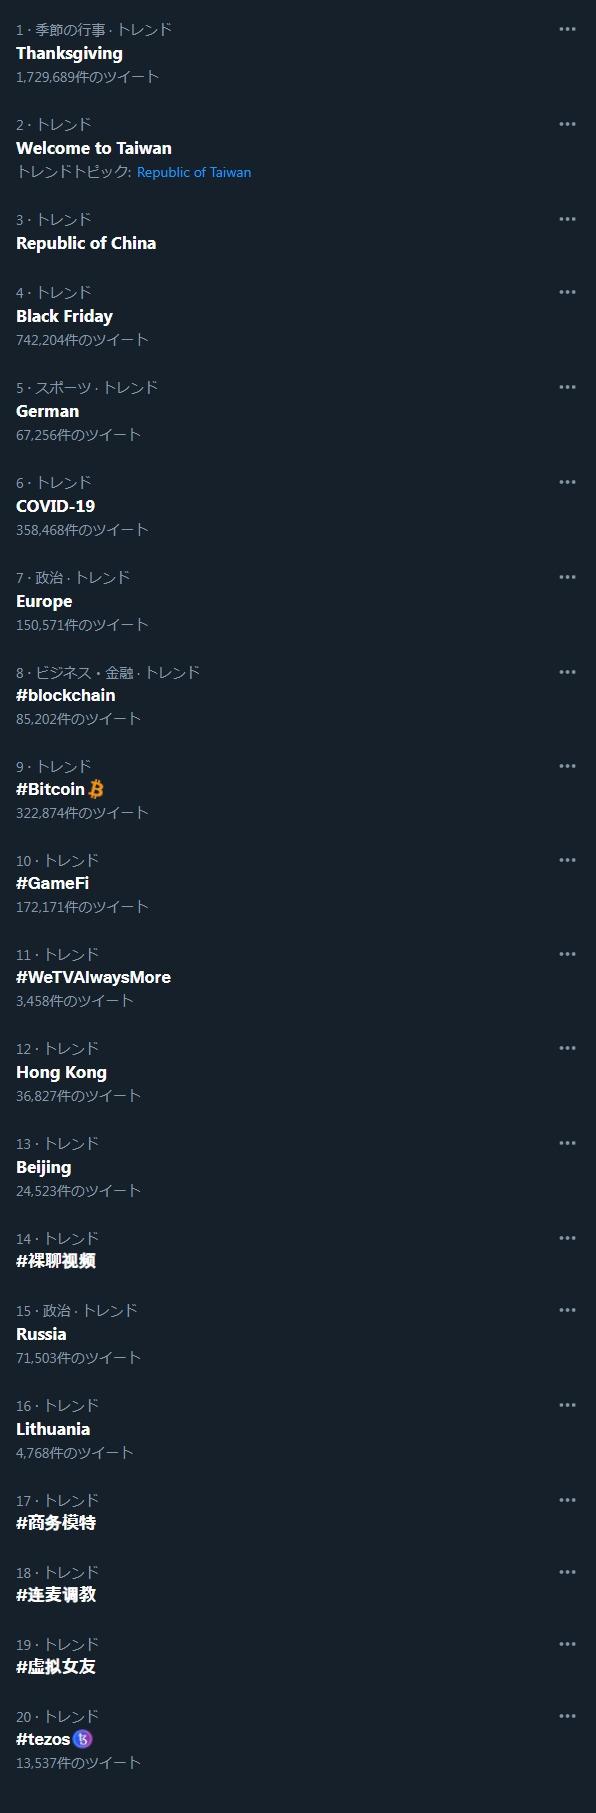Screen dimensions: 596x1813
Task: Select the #WeTVAlwaysMore trending hashtag
Action: pos(93,977)
